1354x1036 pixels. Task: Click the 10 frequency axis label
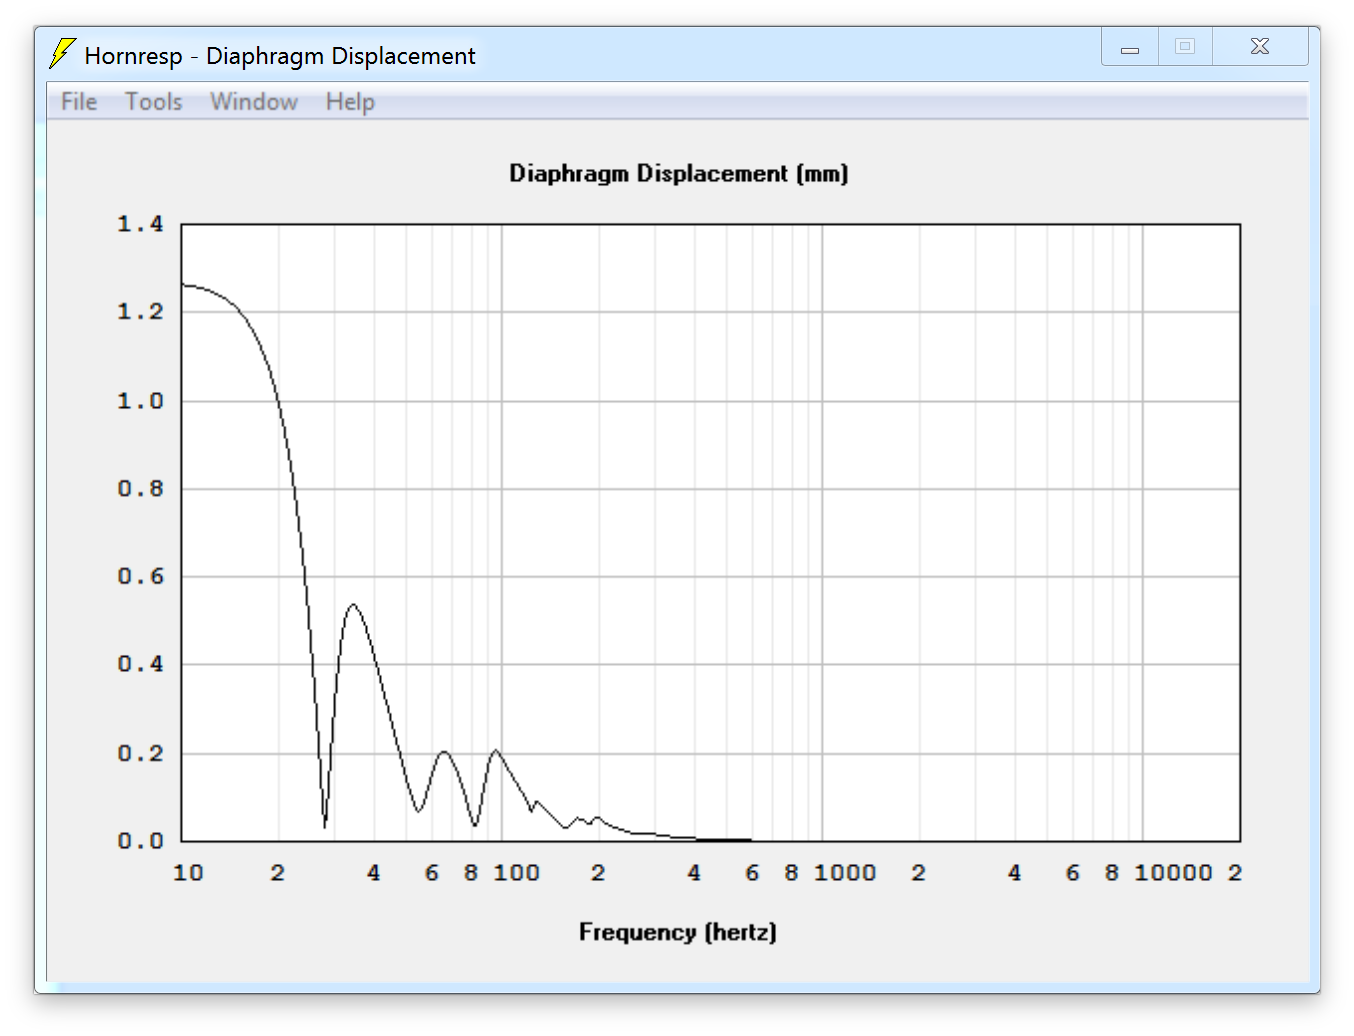click(x=188, y=873)
